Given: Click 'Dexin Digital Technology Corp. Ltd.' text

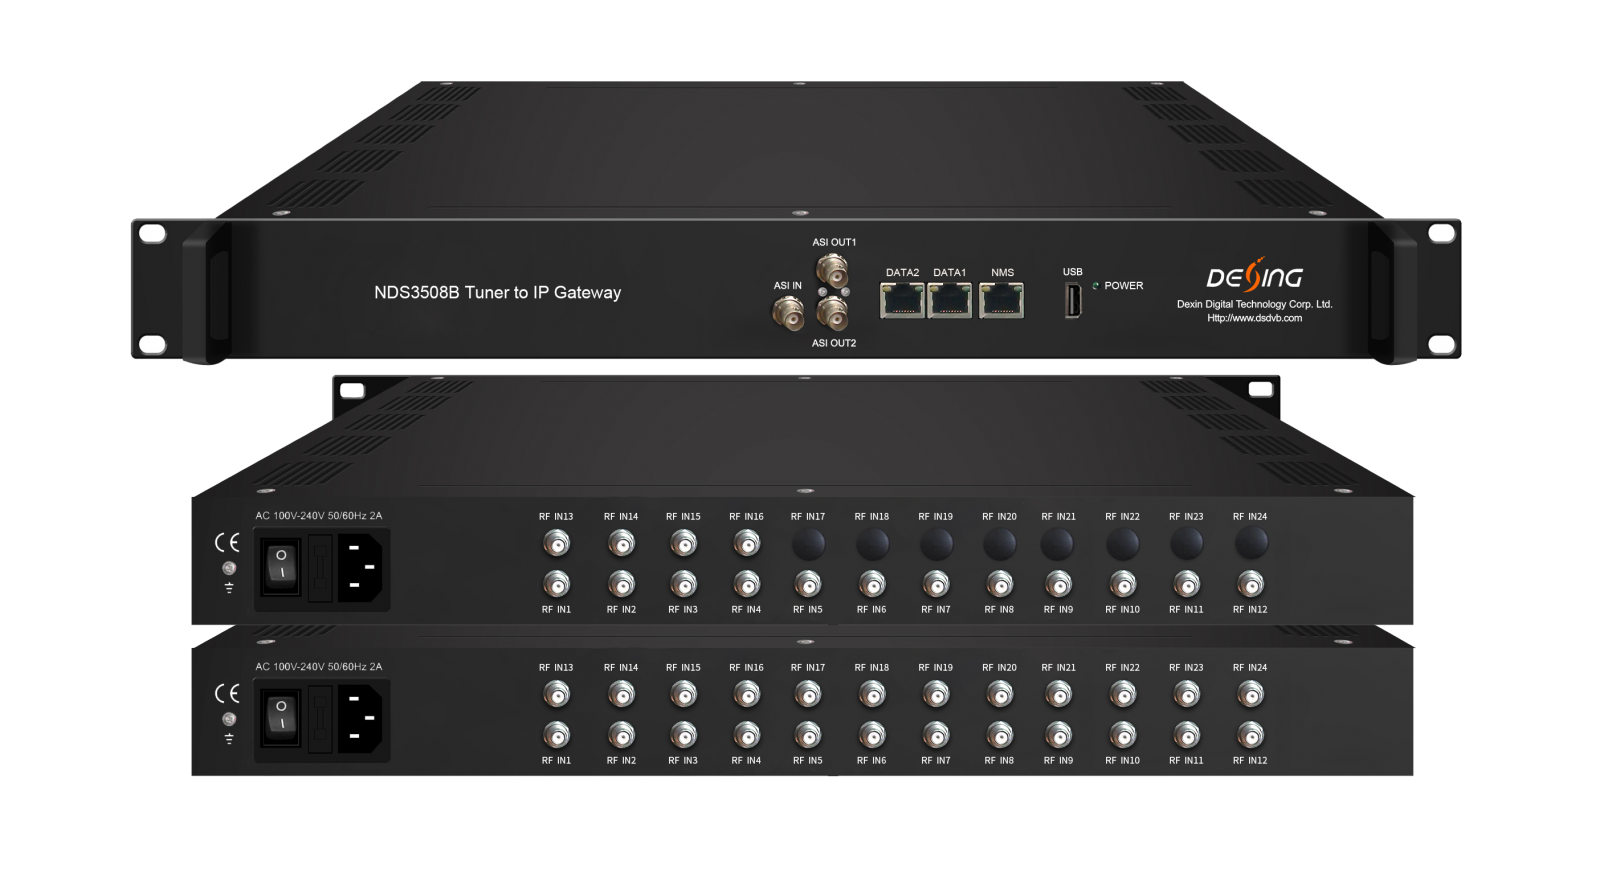Looking at the screenshot, I should tap(1255, 304).
